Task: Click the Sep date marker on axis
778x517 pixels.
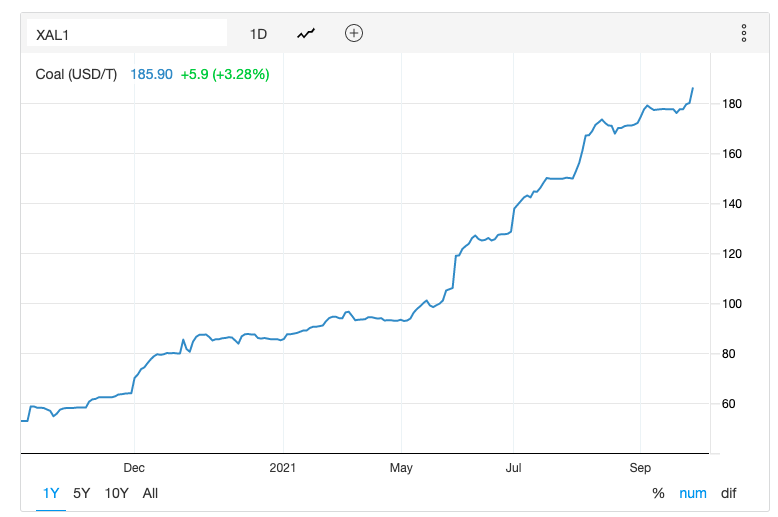Action: 640,467
